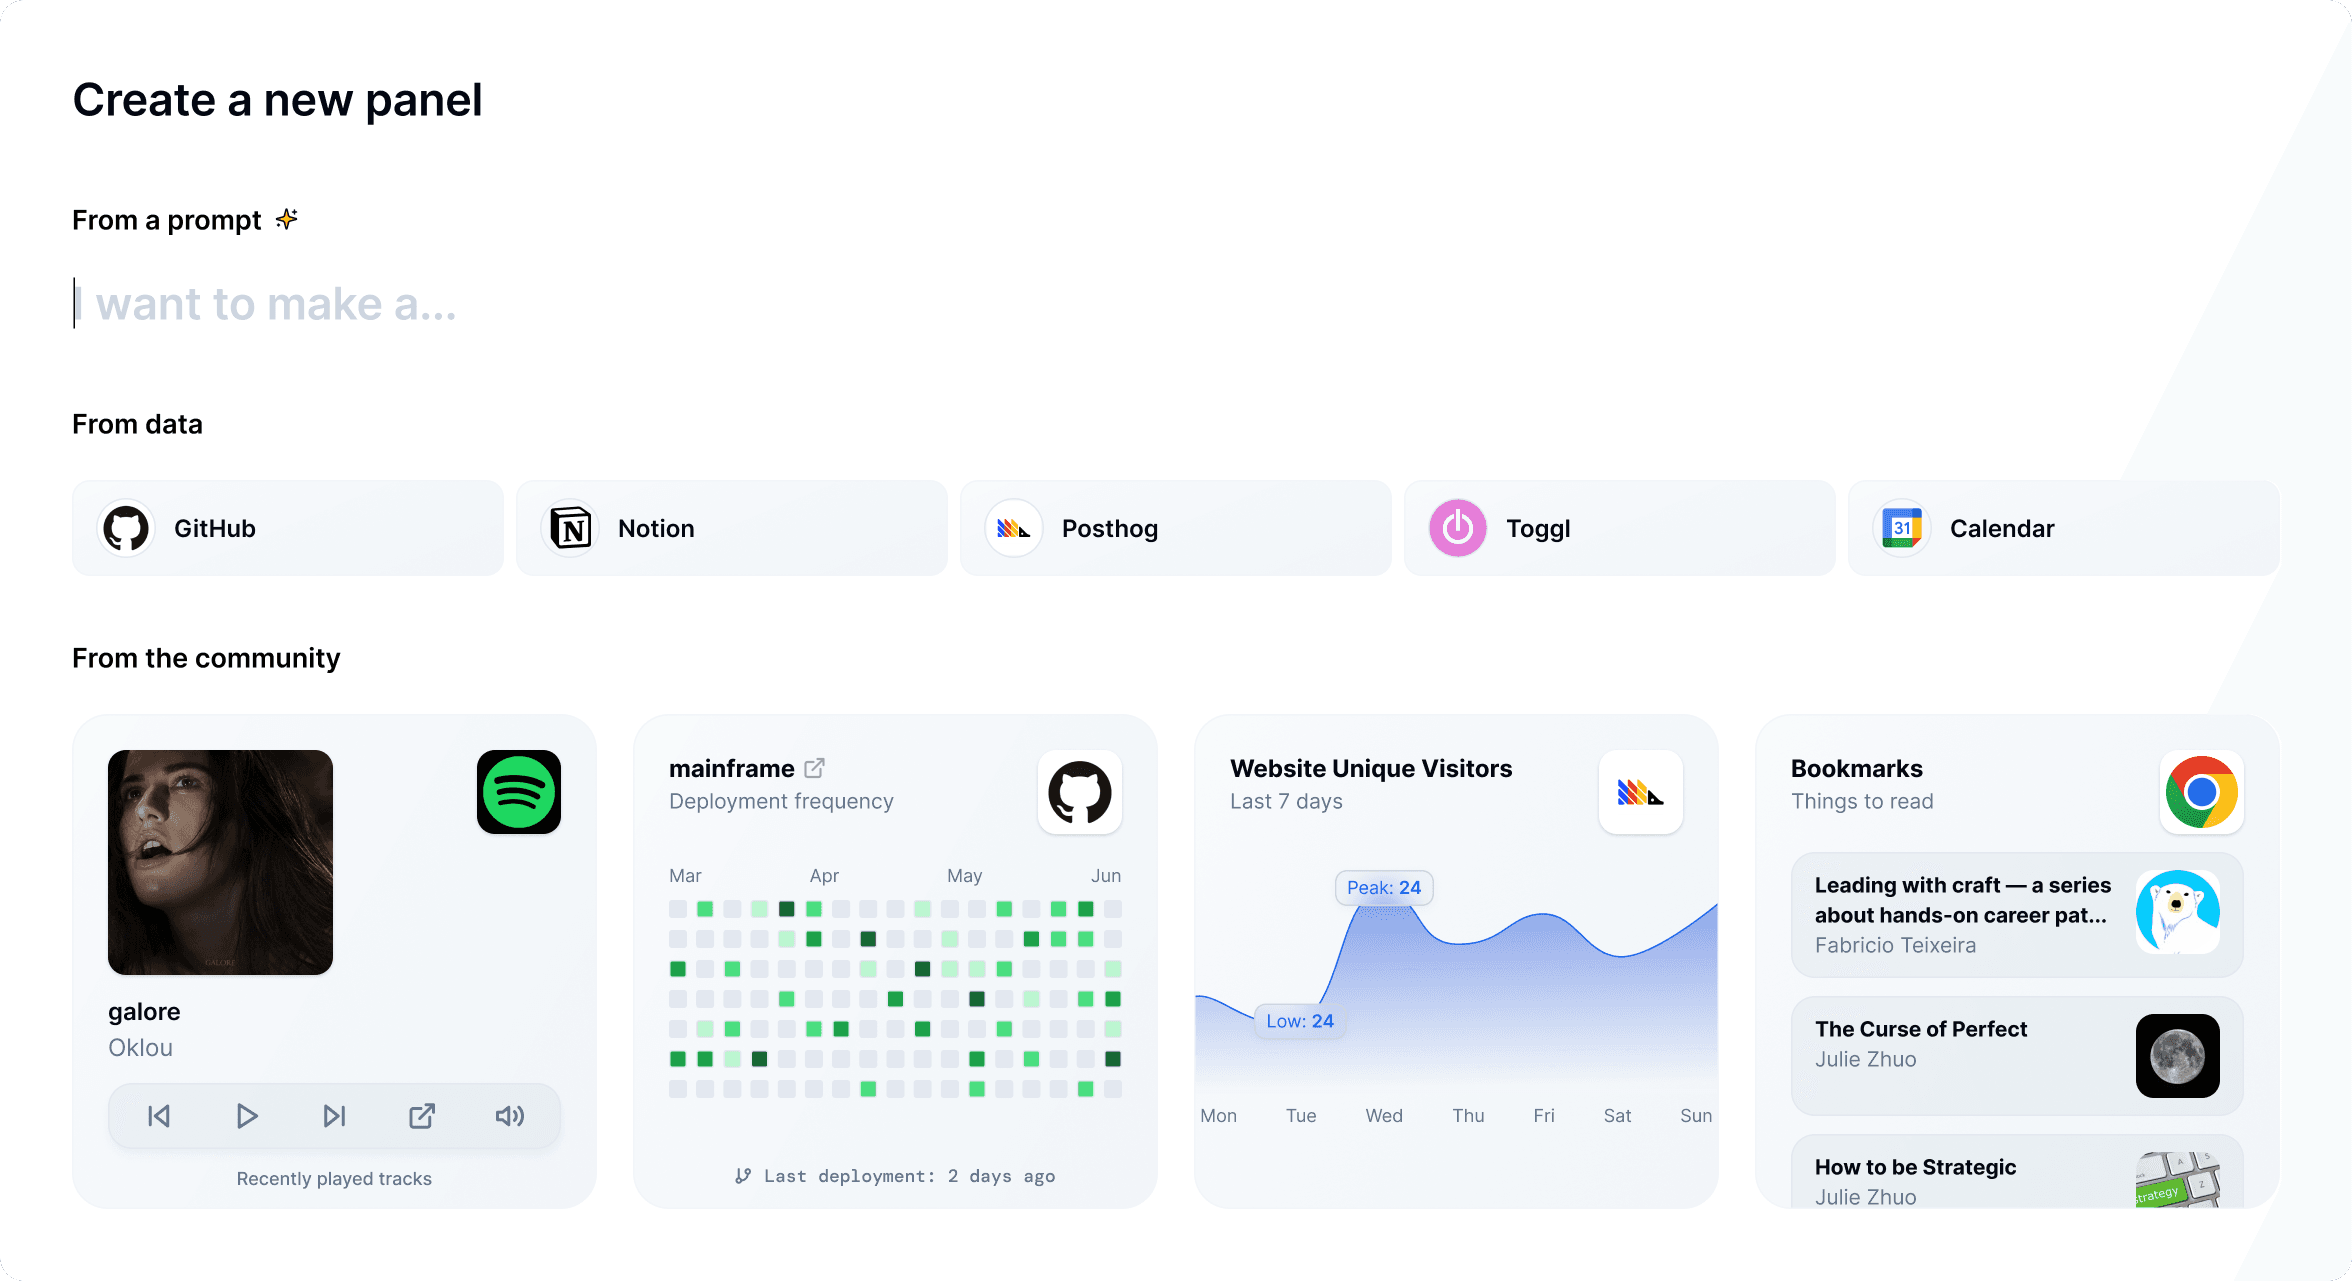This screenshot has width=2352, height=1281.
Task: Click the volume speaker icon
Action: pyautogui.click(x=510, y=1116)
